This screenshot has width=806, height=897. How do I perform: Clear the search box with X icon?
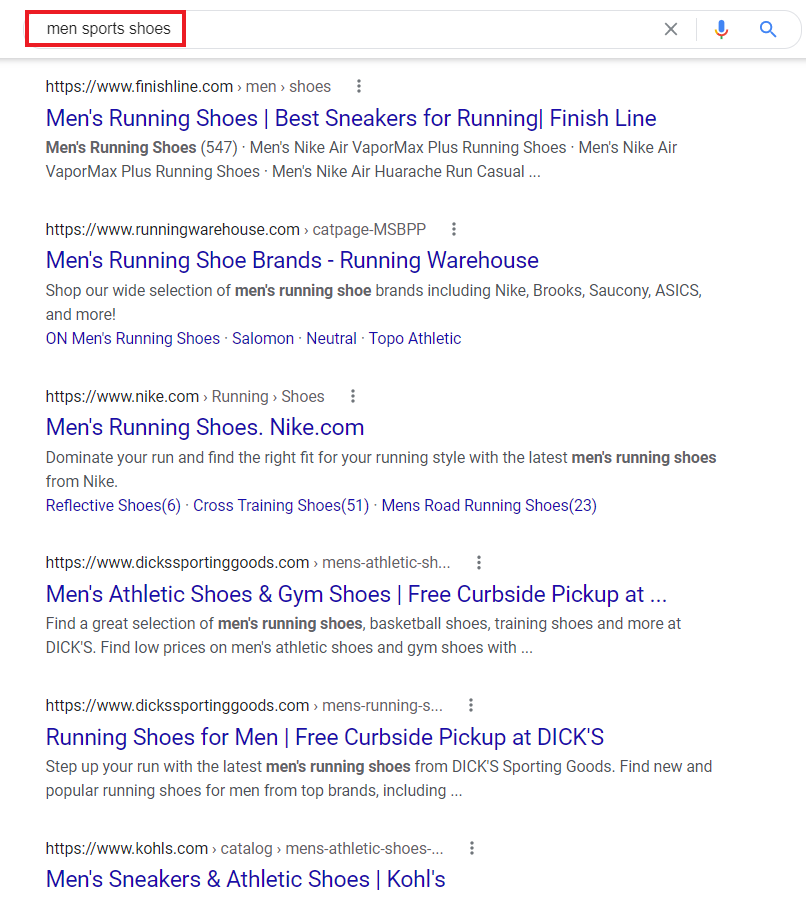coord(671,29)
